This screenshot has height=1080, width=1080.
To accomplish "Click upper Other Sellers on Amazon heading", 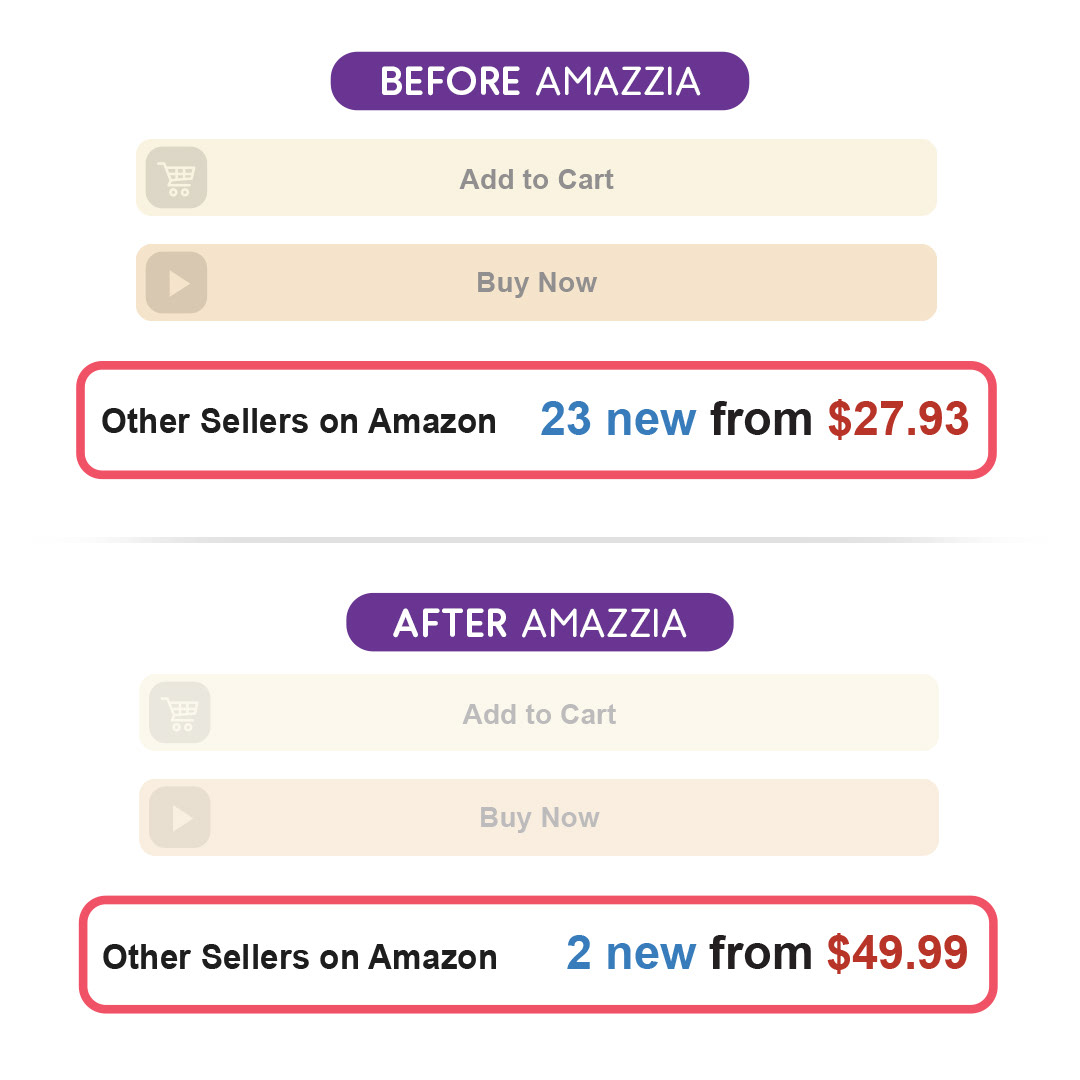I will tap(299, 421).
